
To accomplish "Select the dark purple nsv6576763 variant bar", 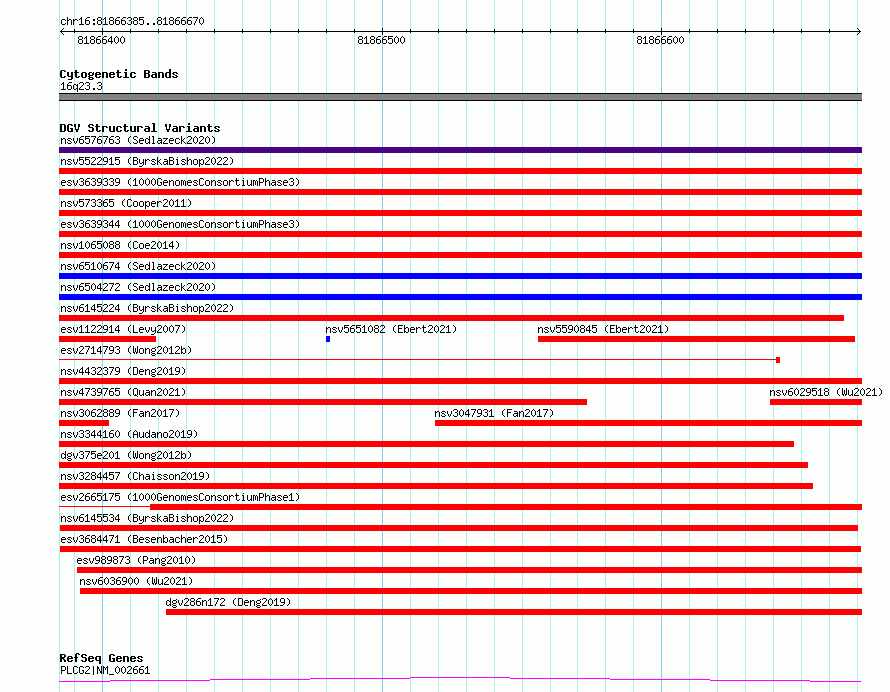I will click(460, 150).
